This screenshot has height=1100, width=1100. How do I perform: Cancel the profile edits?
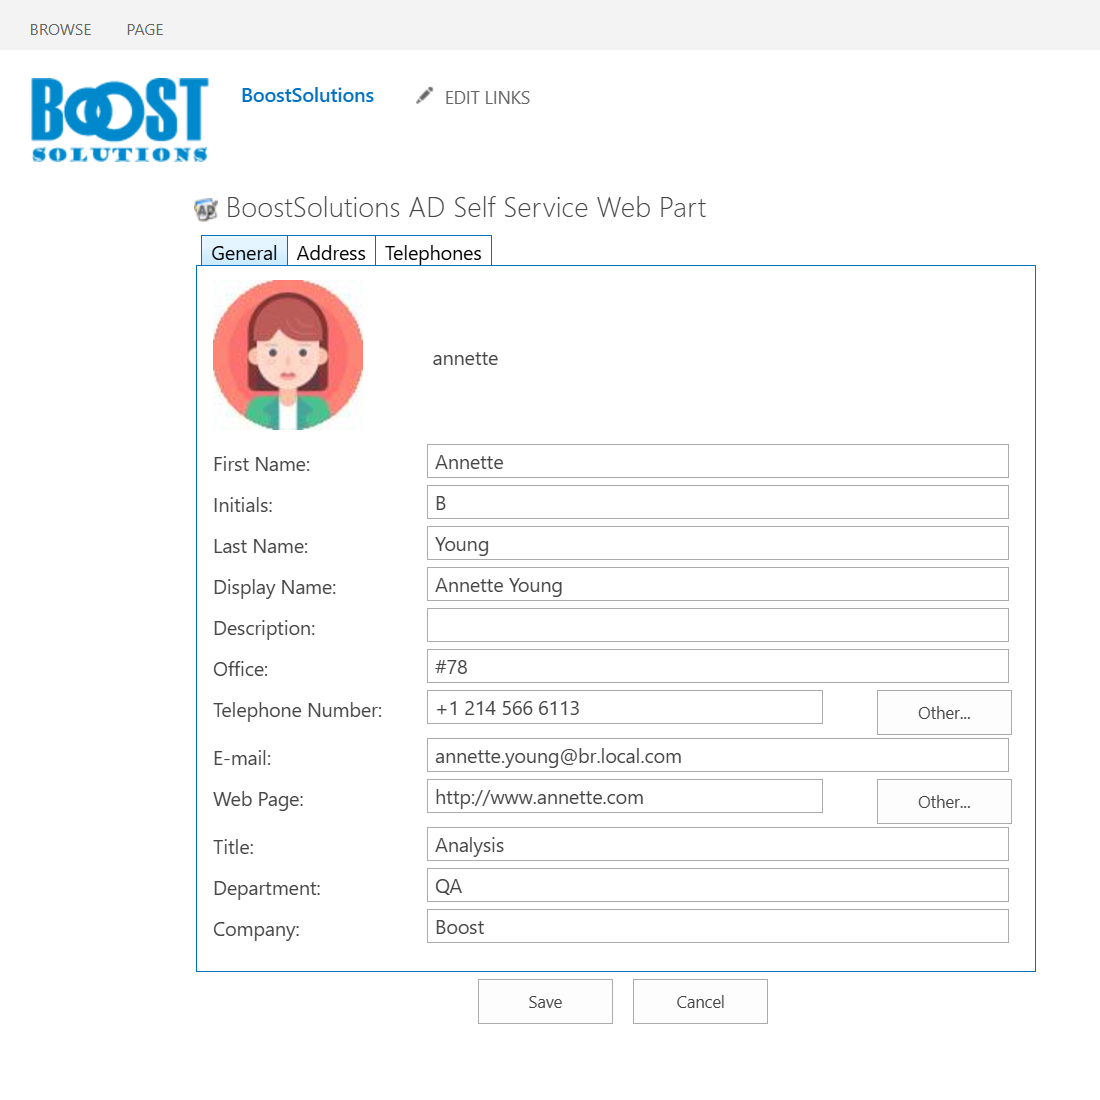pyautogui.click(x=700, y=1002)
